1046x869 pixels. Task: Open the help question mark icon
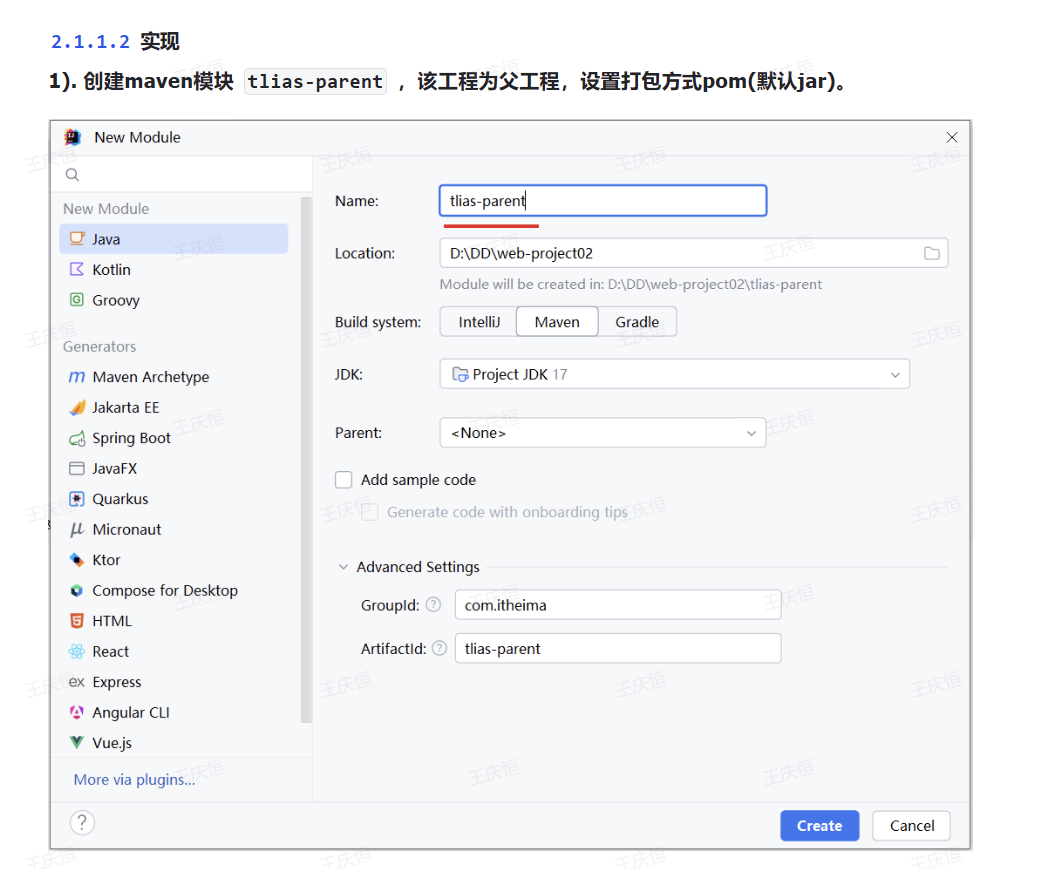pyautogui.click(x=82, y=823)
